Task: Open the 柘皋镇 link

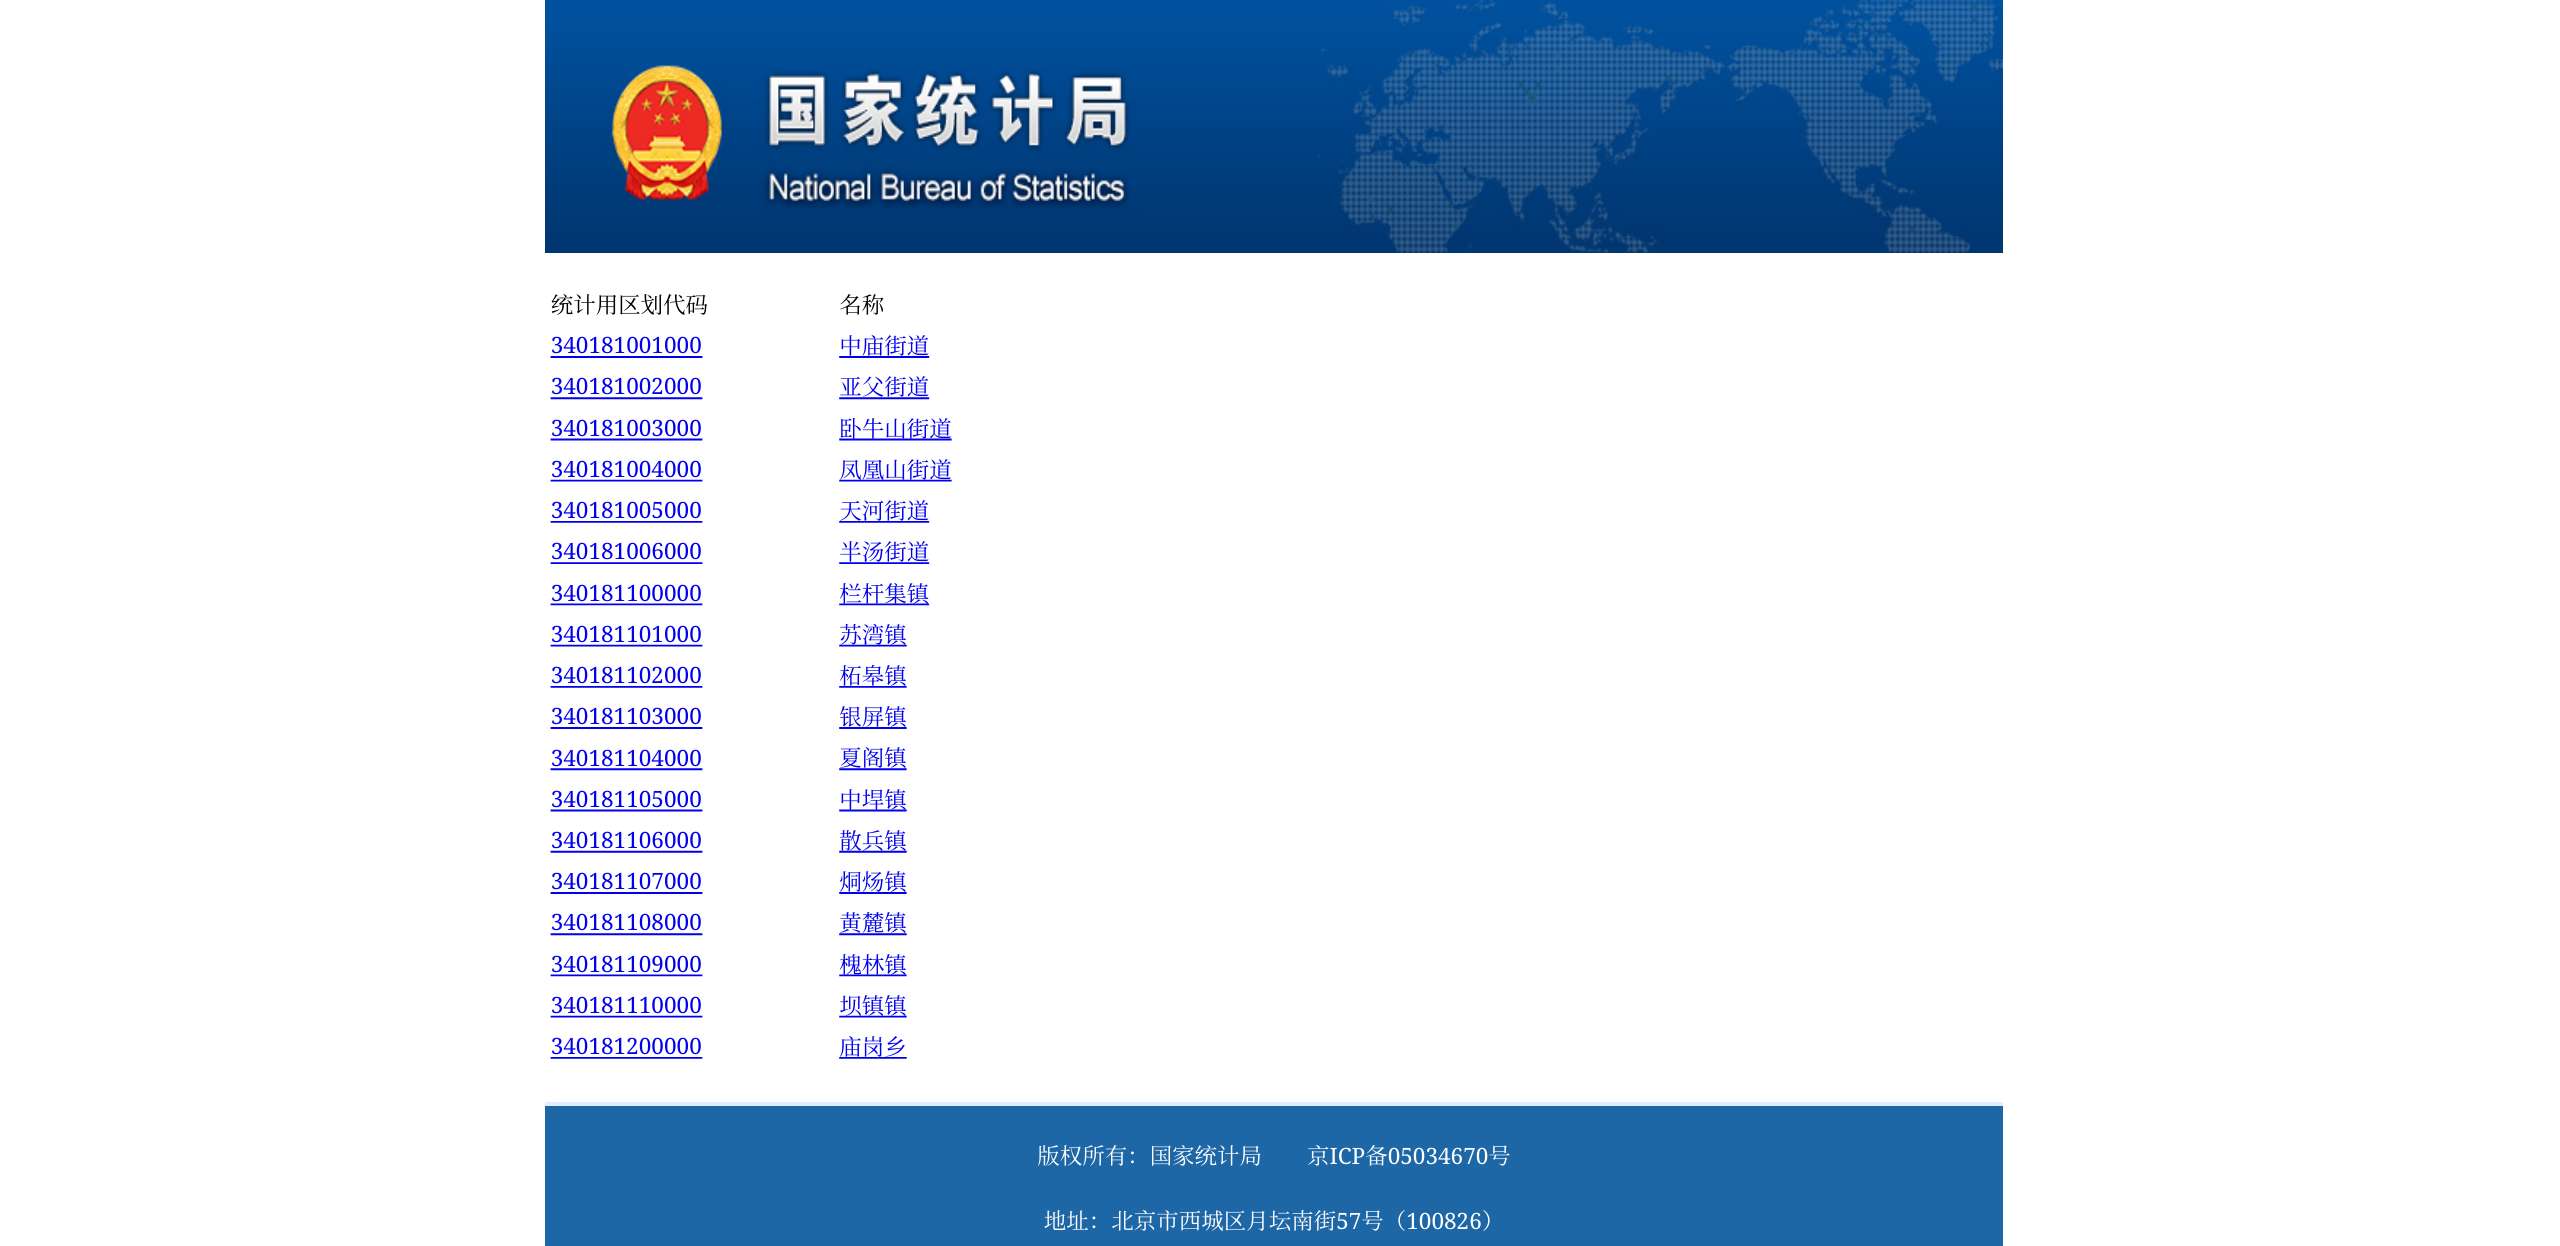Action: point(873,676)
